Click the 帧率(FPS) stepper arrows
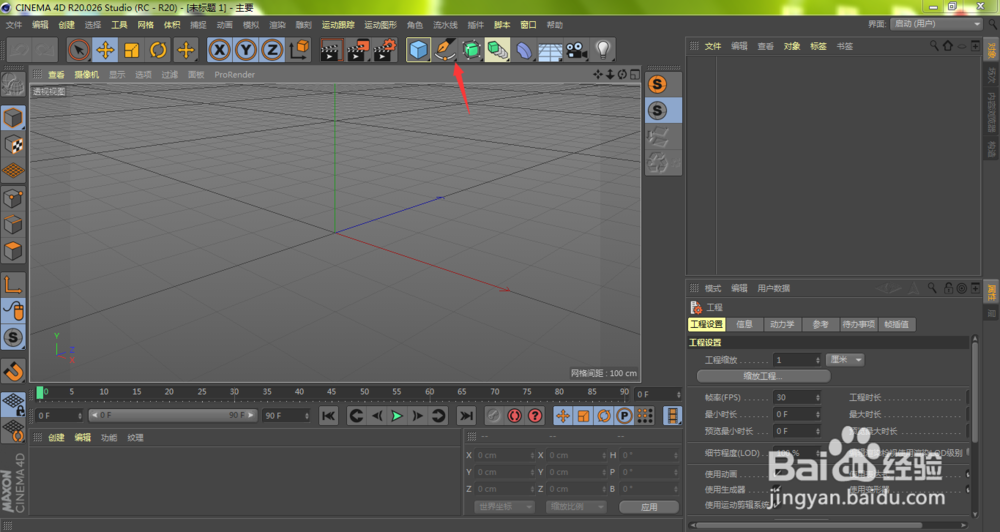This screenshot has height=532, width=1000. [818, 397]
